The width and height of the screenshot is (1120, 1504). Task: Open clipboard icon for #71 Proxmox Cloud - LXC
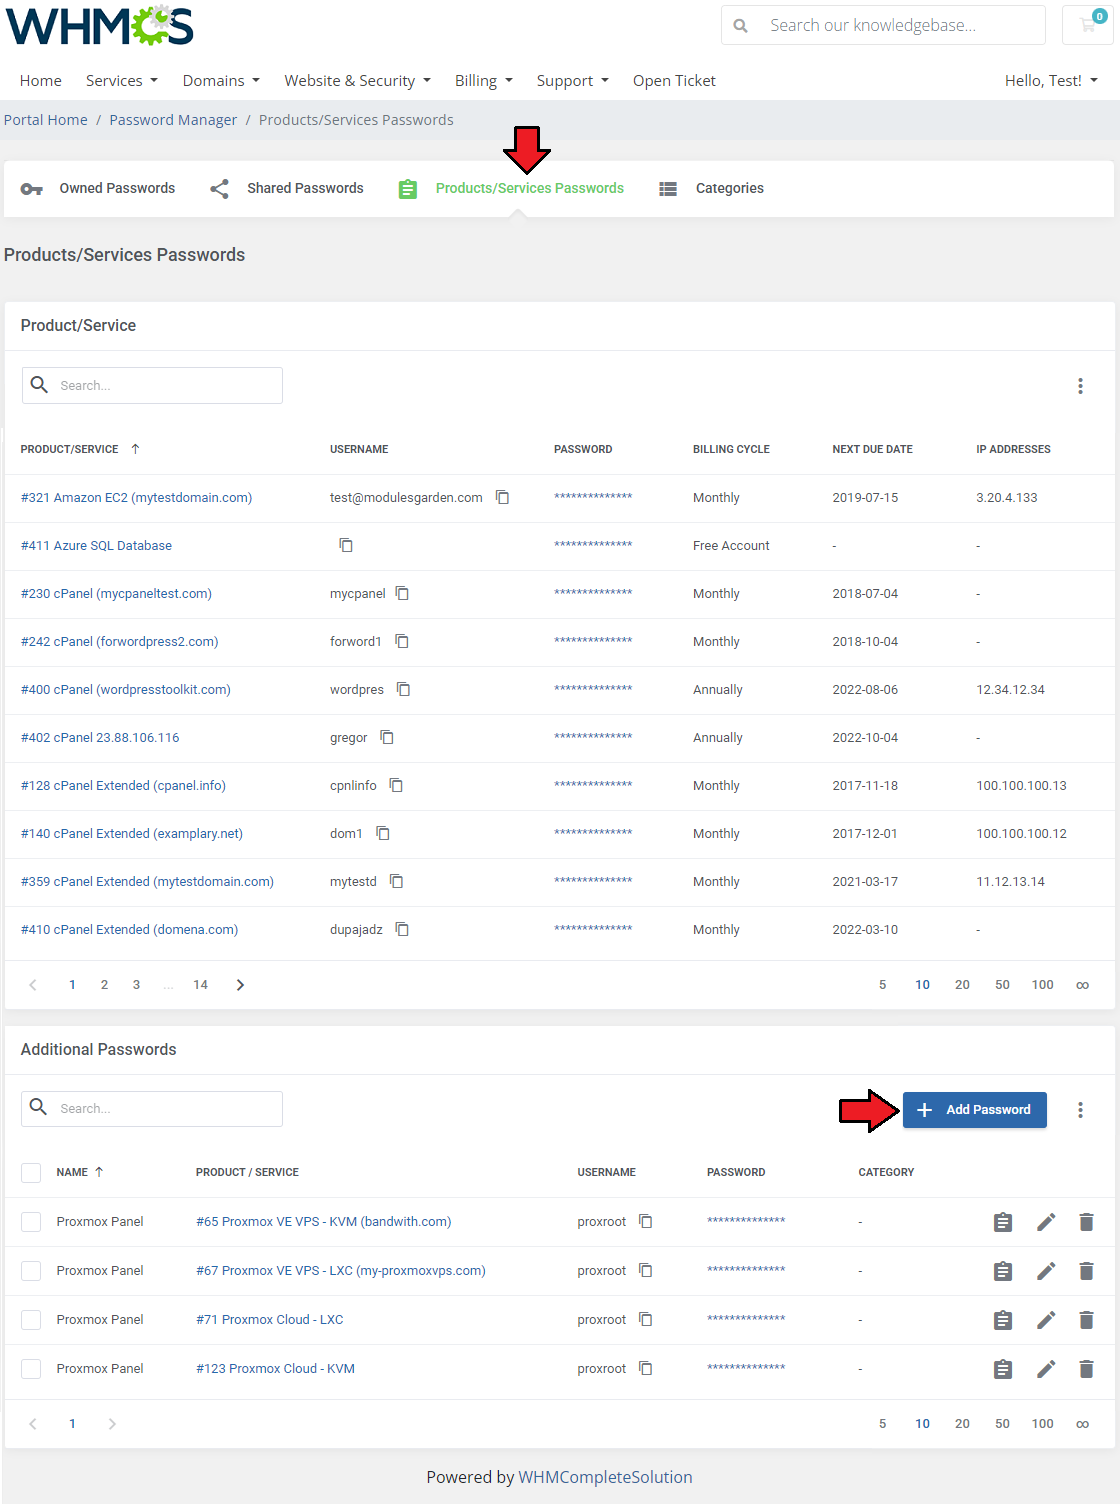(1003, 1320)
